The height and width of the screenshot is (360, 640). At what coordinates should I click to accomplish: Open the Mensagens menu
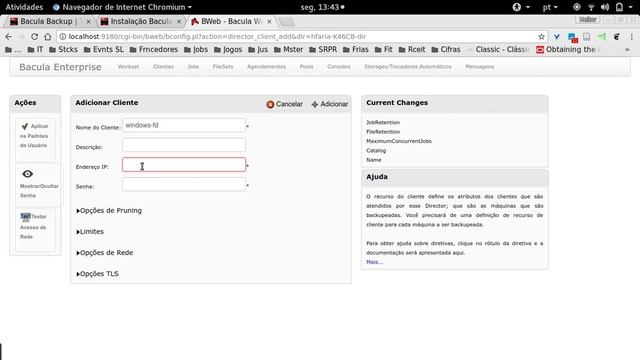tap(480, 67)
